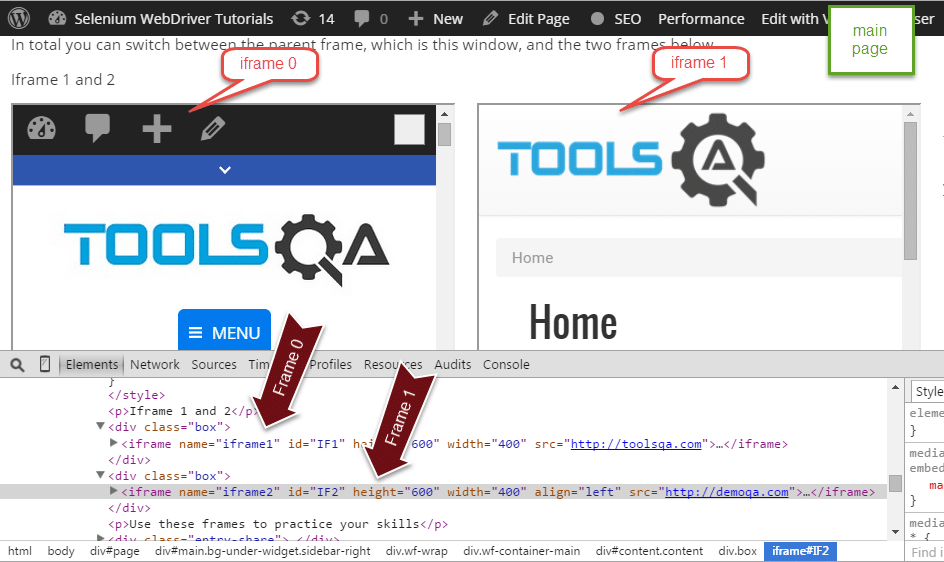Open the 14 pending updates icon
This screenshot has width=944, height=562.
pyautogui.click(x=300, y=19)
